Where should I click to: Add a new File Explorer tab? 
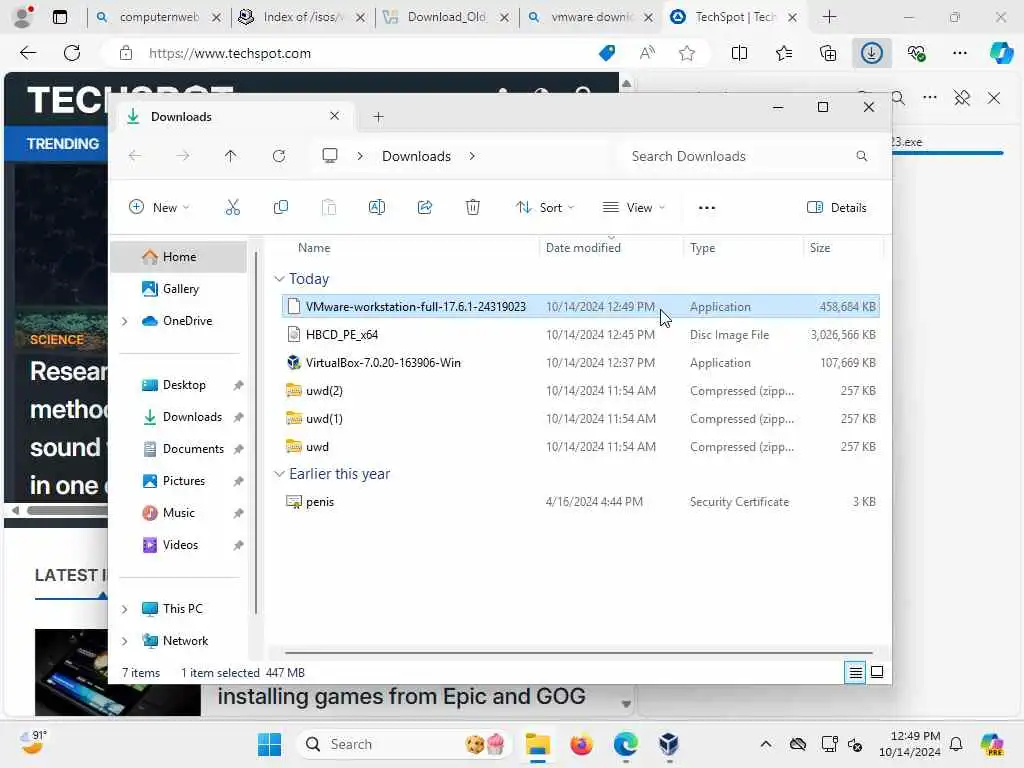378,117
